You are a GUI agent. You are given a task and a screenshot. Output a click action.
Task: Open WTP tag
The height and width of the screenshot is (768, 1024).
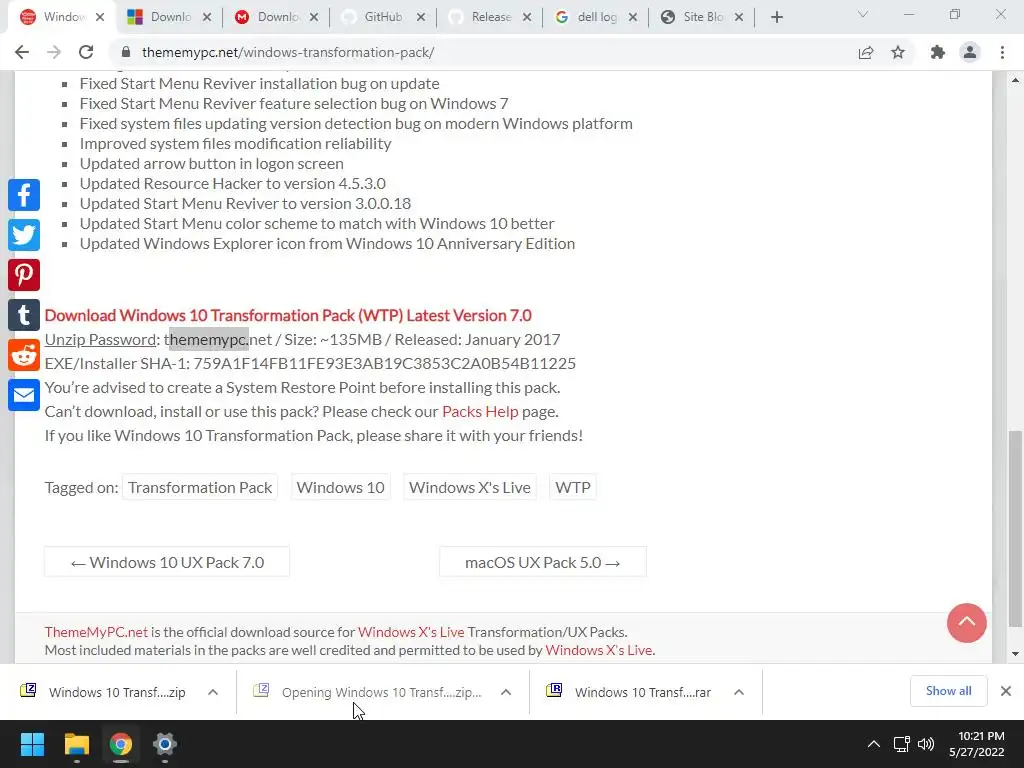point(573,488)
